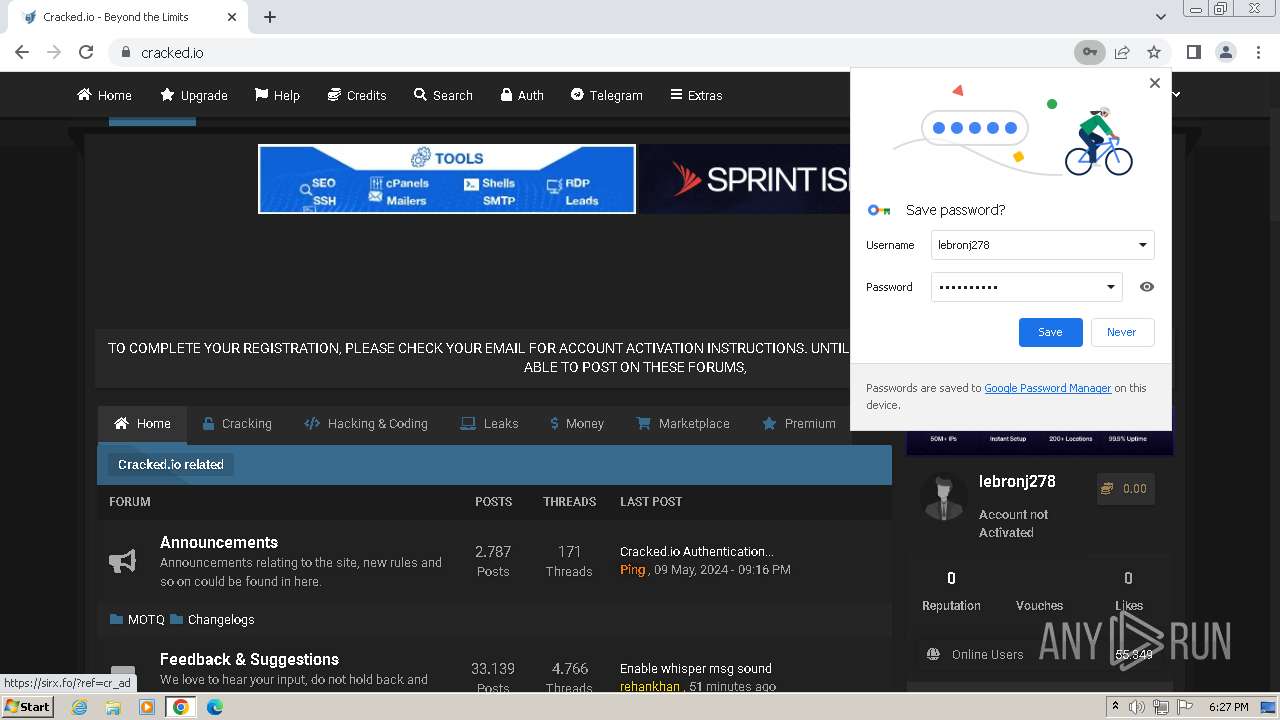
Task: Open Auth in top navigation
Action: coord(522,95)
